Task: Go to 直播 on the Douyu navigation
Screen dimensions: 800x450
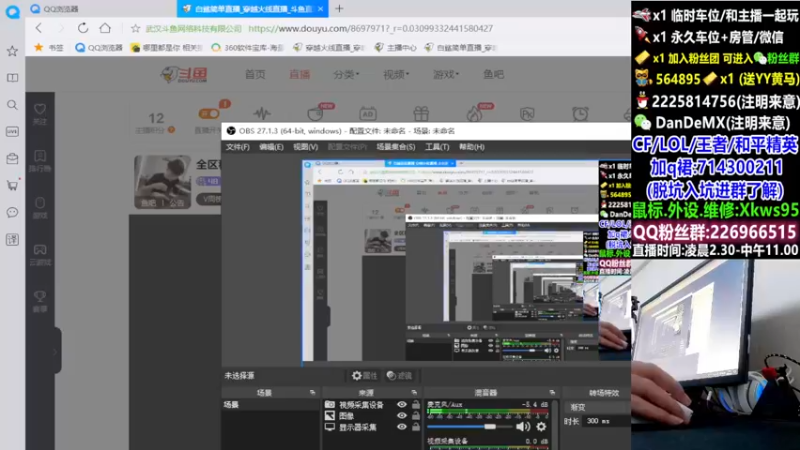Action: coord(299,74)
